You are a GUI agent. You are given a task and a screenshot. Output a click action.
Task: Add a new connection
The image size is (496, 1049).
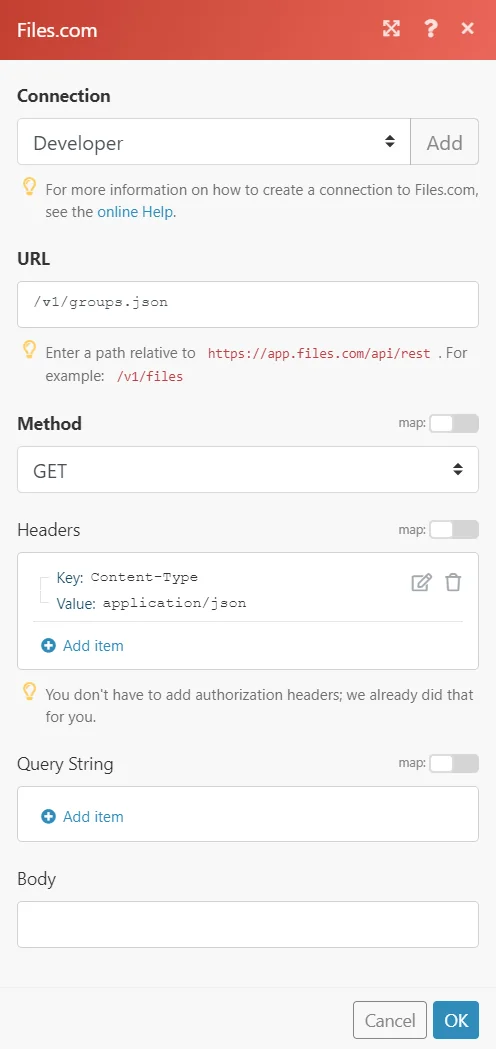444,142
